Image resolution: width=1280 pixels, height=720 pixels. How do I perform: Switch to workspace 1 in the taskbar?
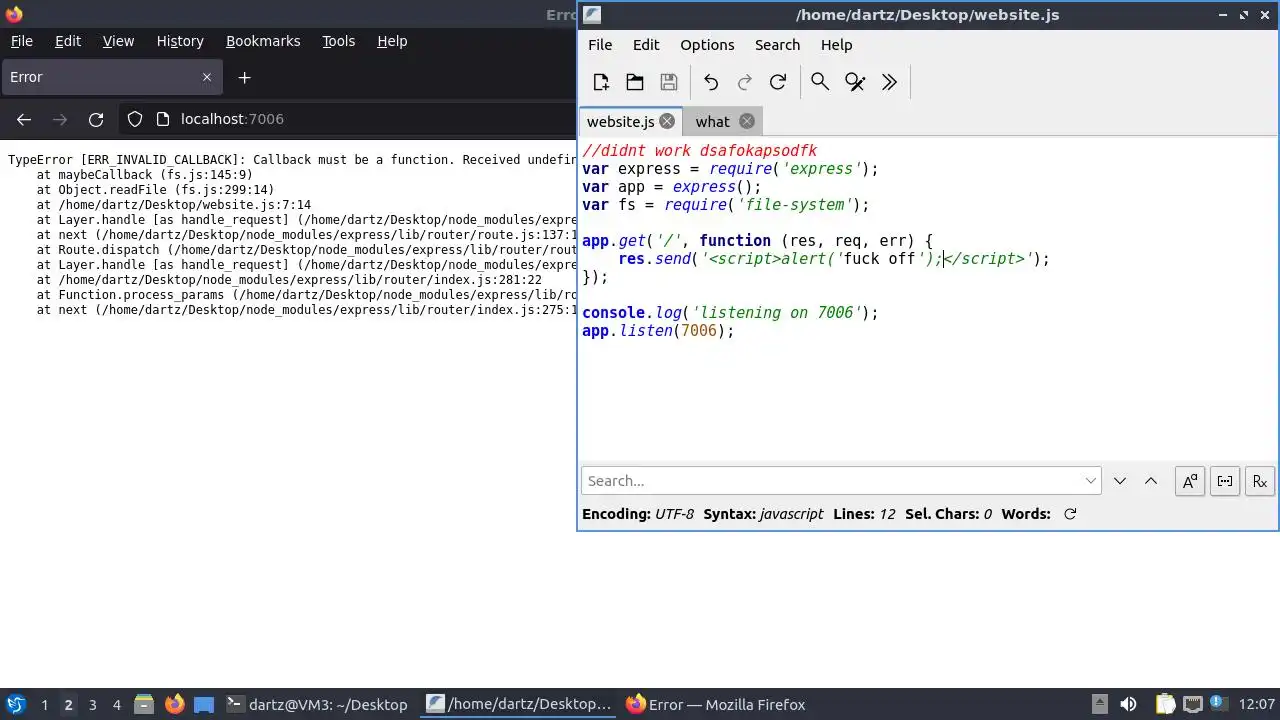[44, 704]
